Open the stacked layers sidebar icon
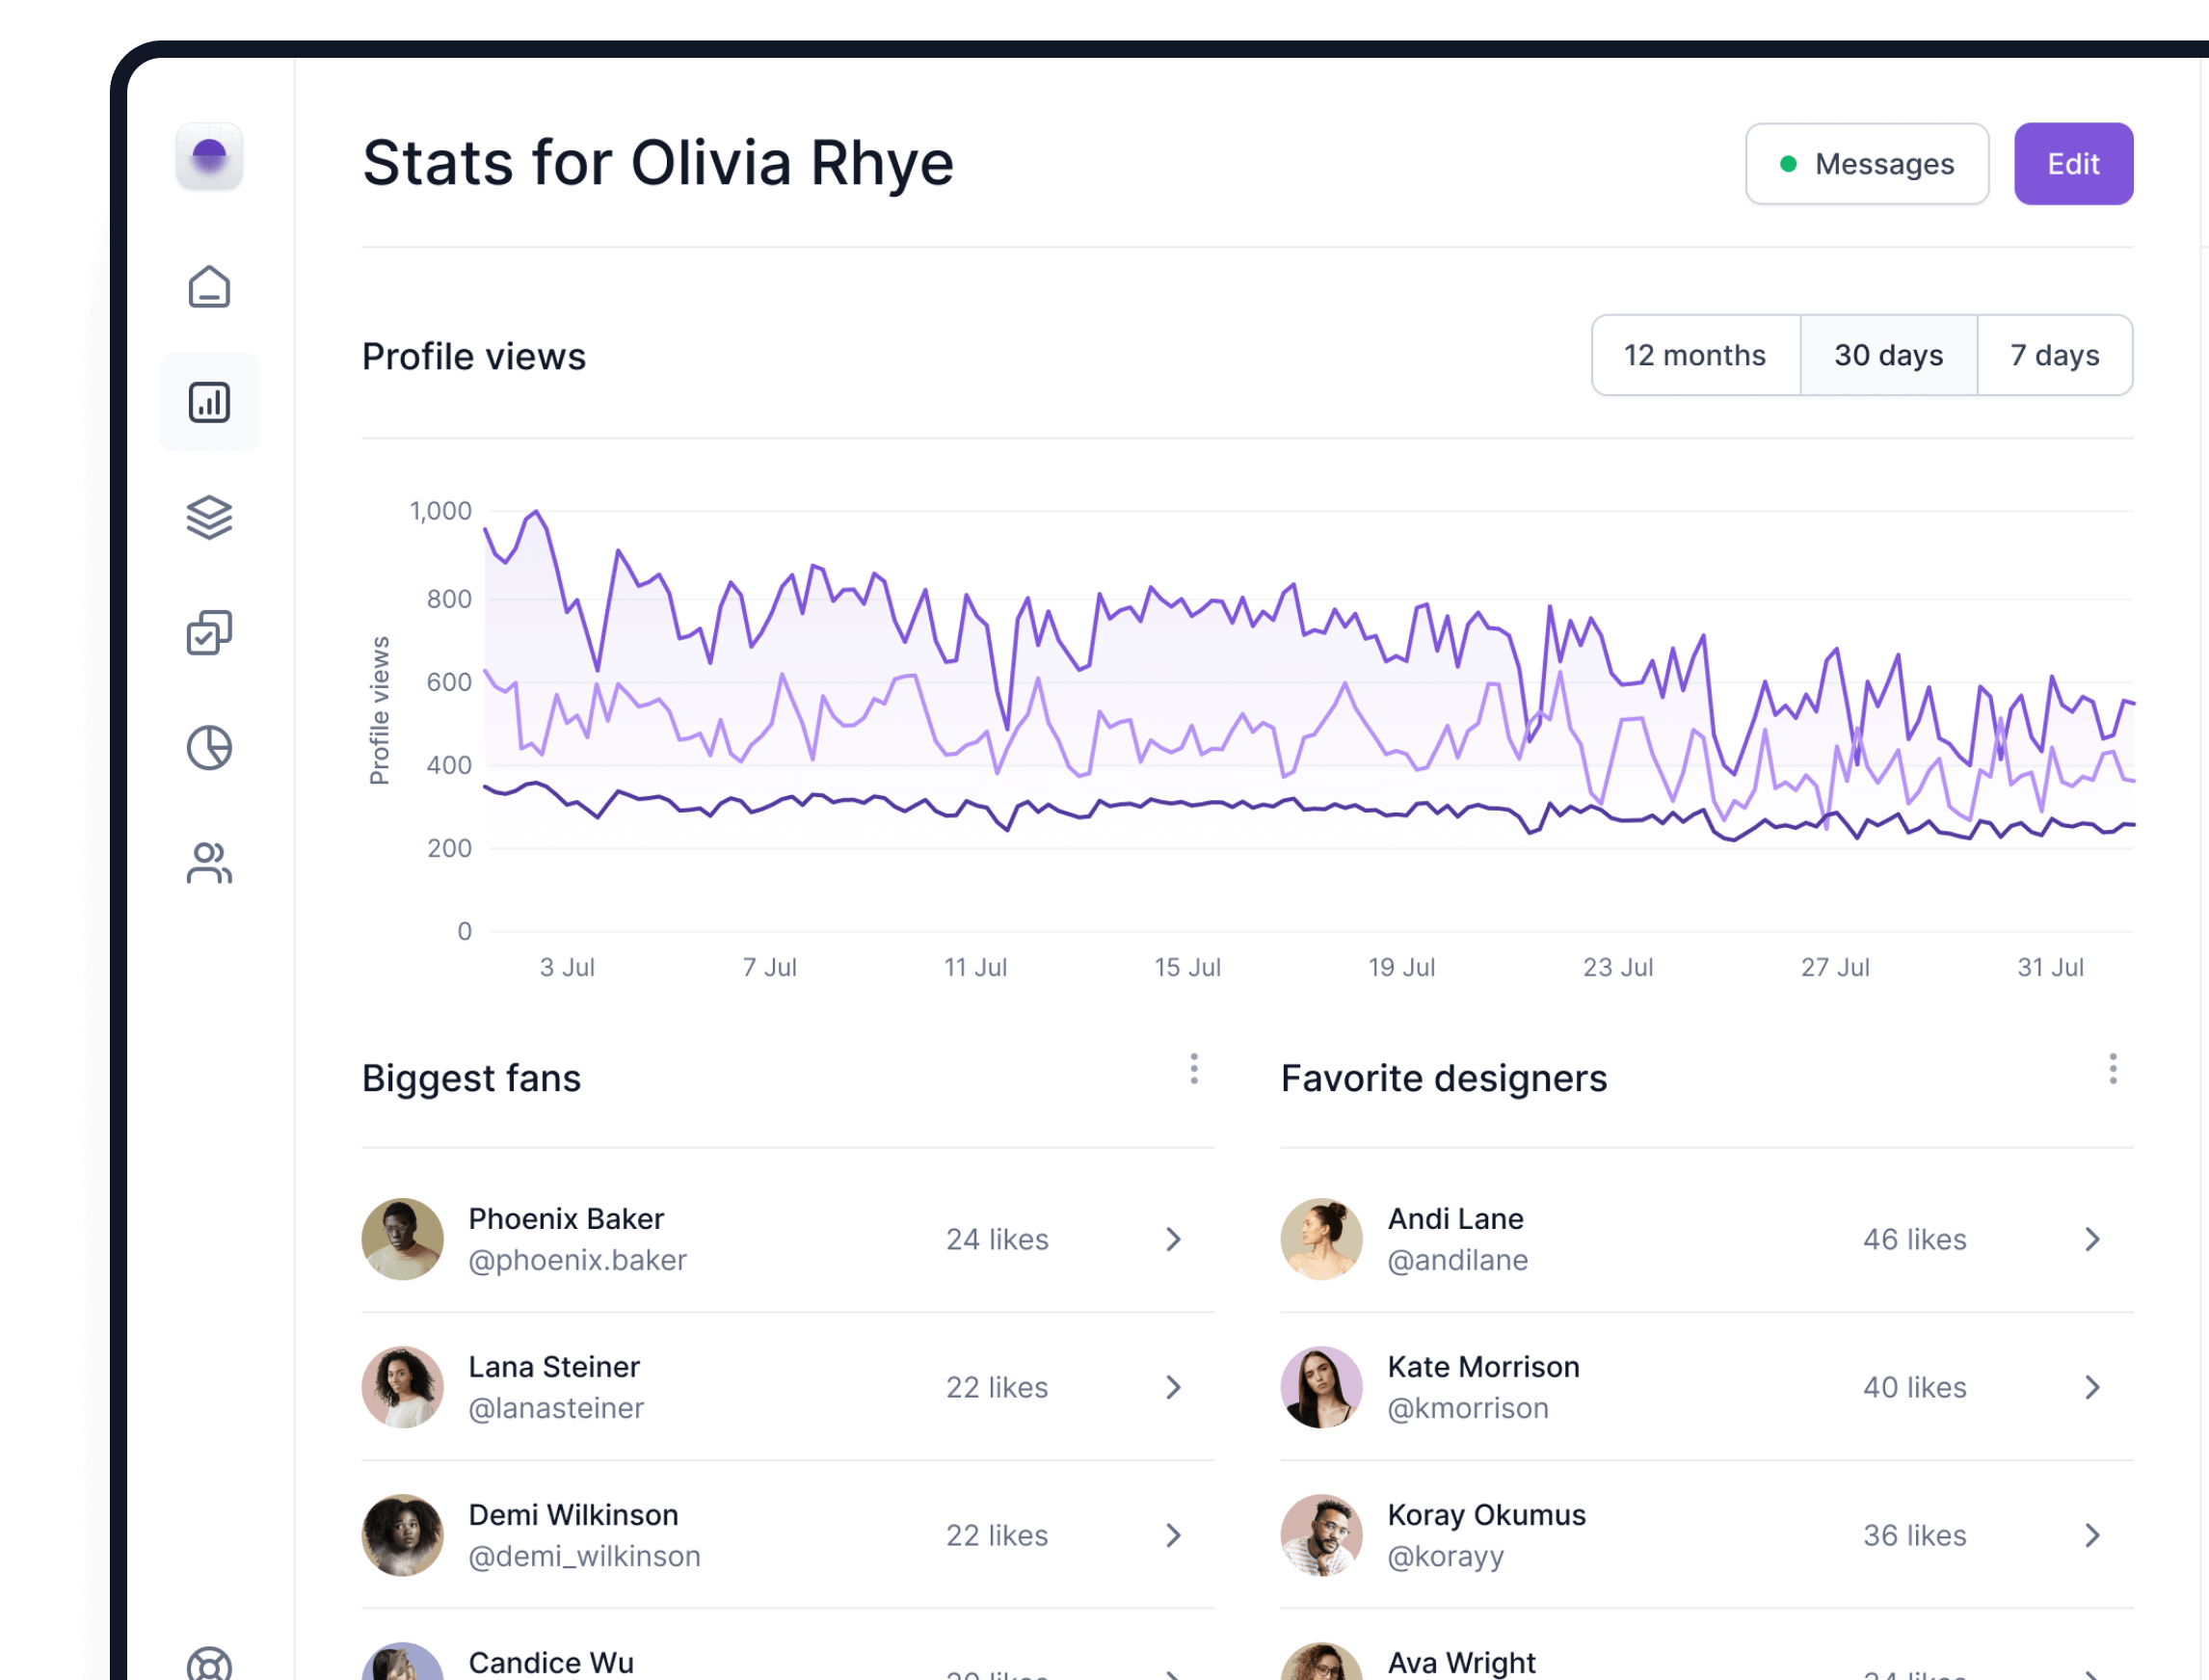The width and height of the screenshot is (2209, 1680). 209,517
